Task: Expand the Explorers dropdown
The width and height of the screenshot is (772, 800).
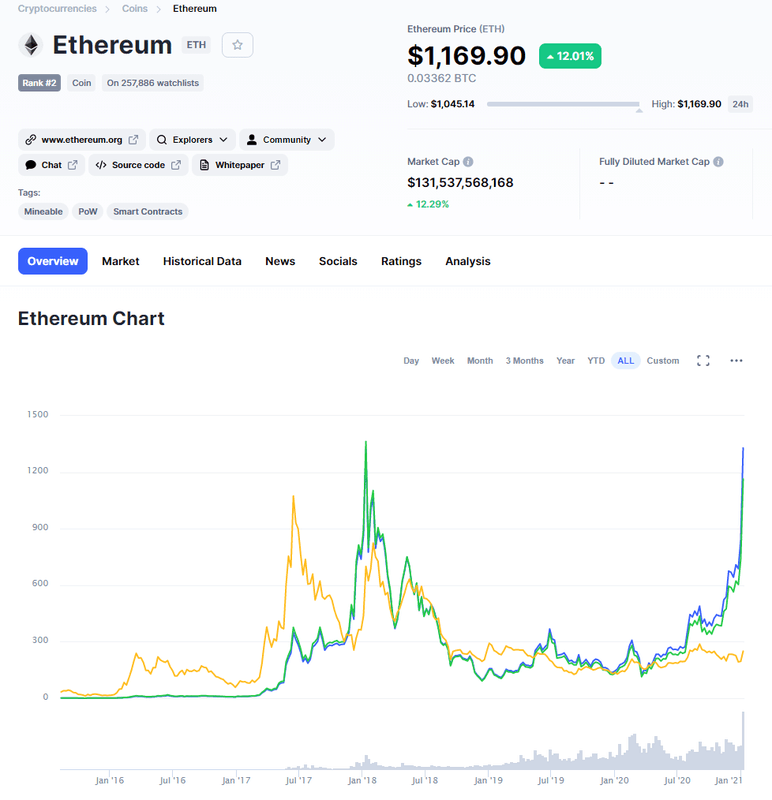Action: pos(192,140)
